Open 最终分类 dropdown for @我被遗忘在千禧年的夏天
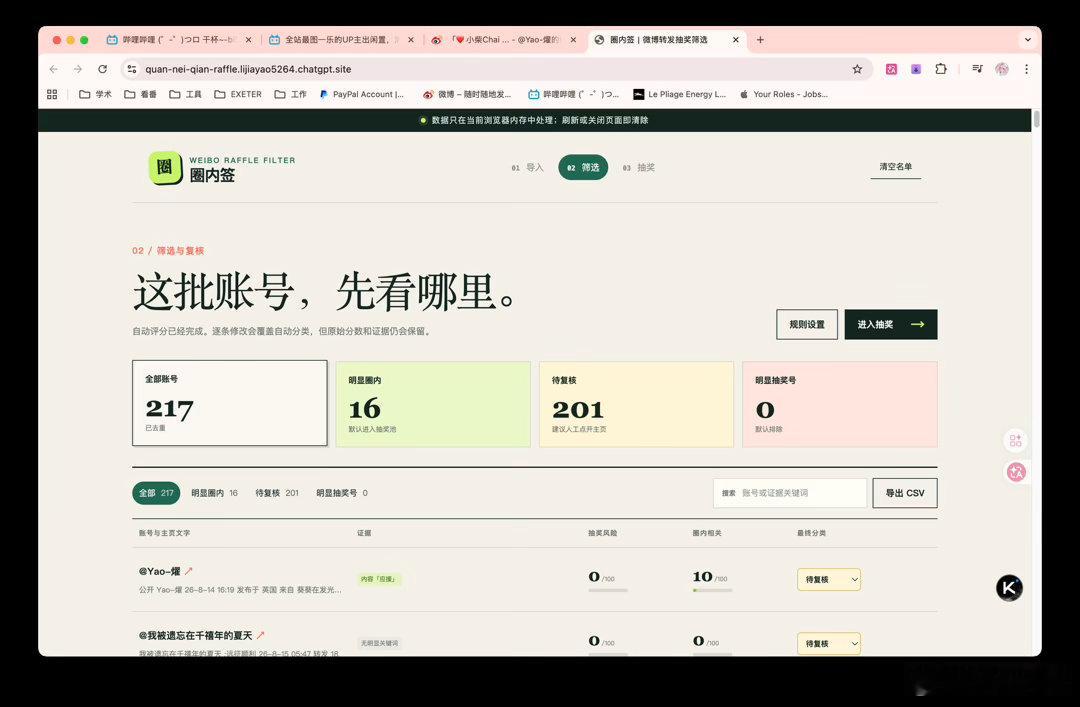This screenshot has width=1080, height=707. [x=829, y=644]
